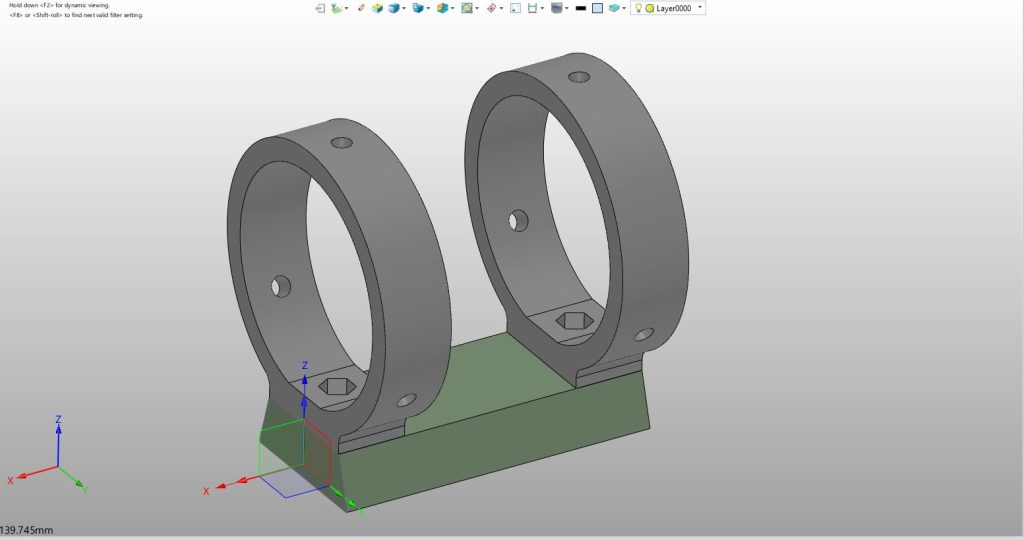The height and width of the screenshot is (539, 1024).
Task: Select the eraser-like edit tool icon
Action: pos(360,8)
